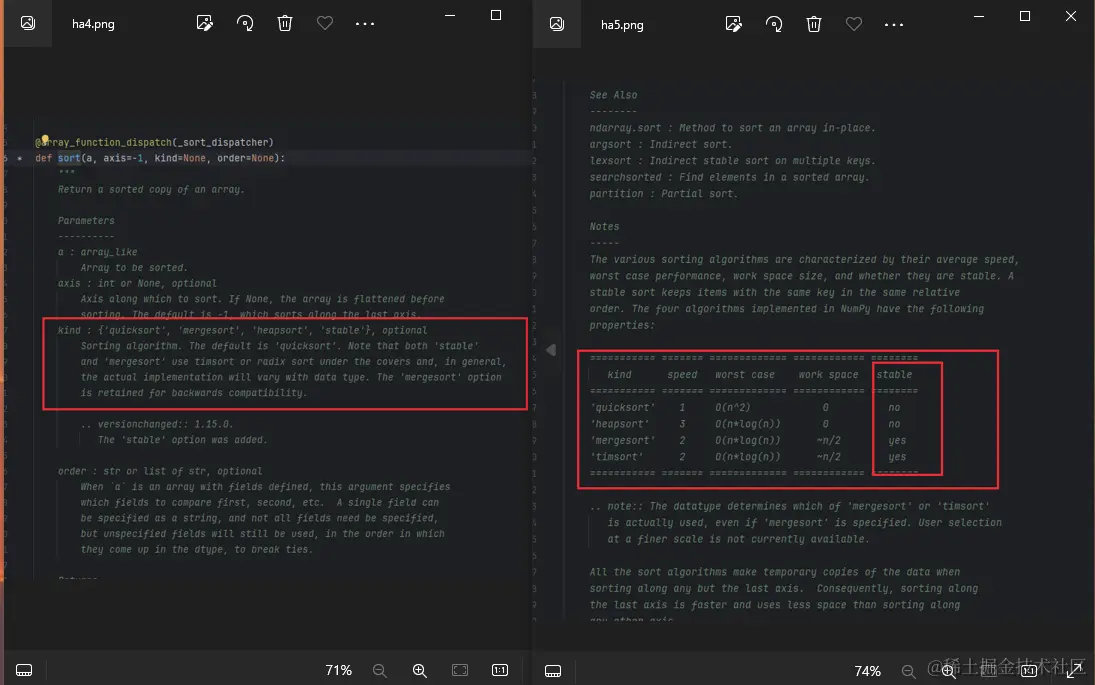Favorite the ha5.png image with the heart
This screenshot has height=685, width=1095.
853,24
